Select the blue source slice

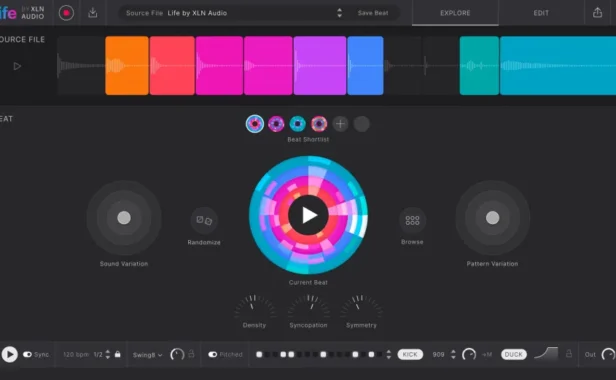(x=365, y=65)
